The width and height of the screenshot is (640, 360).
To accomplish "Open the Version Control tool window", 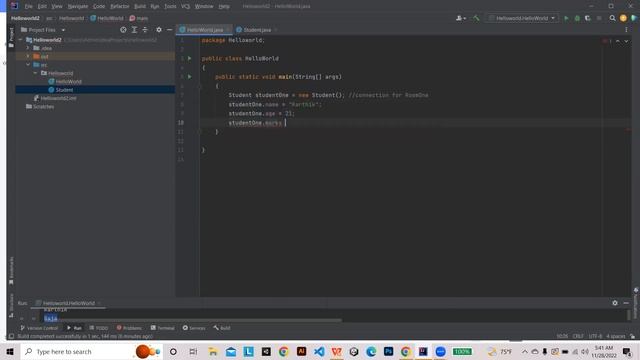I will [39, 328].
